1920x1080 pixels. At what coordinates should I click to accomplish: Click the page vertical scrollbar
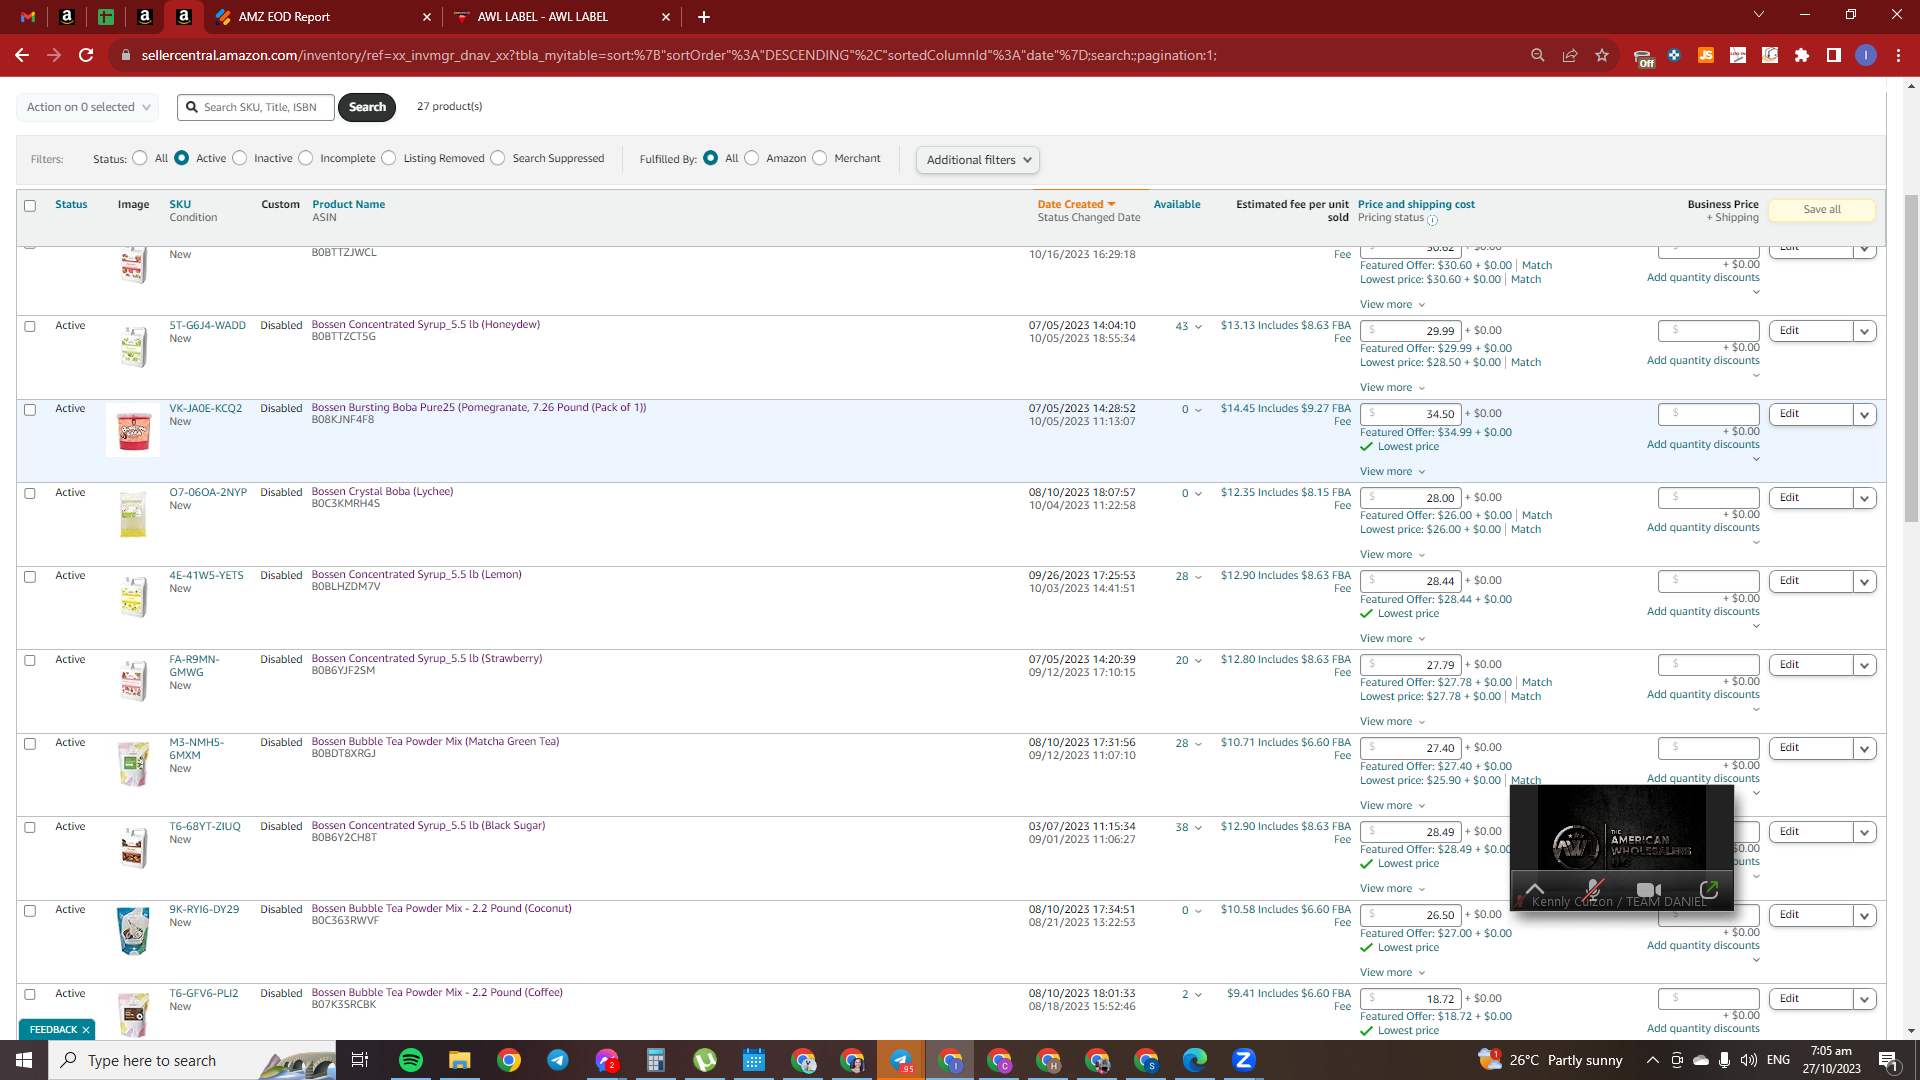coord(1912,358)
